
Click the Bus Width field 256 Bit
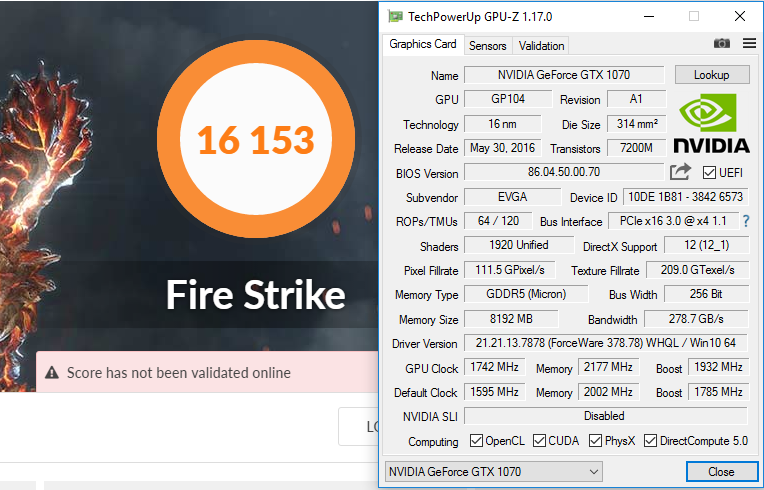[707, 294]
